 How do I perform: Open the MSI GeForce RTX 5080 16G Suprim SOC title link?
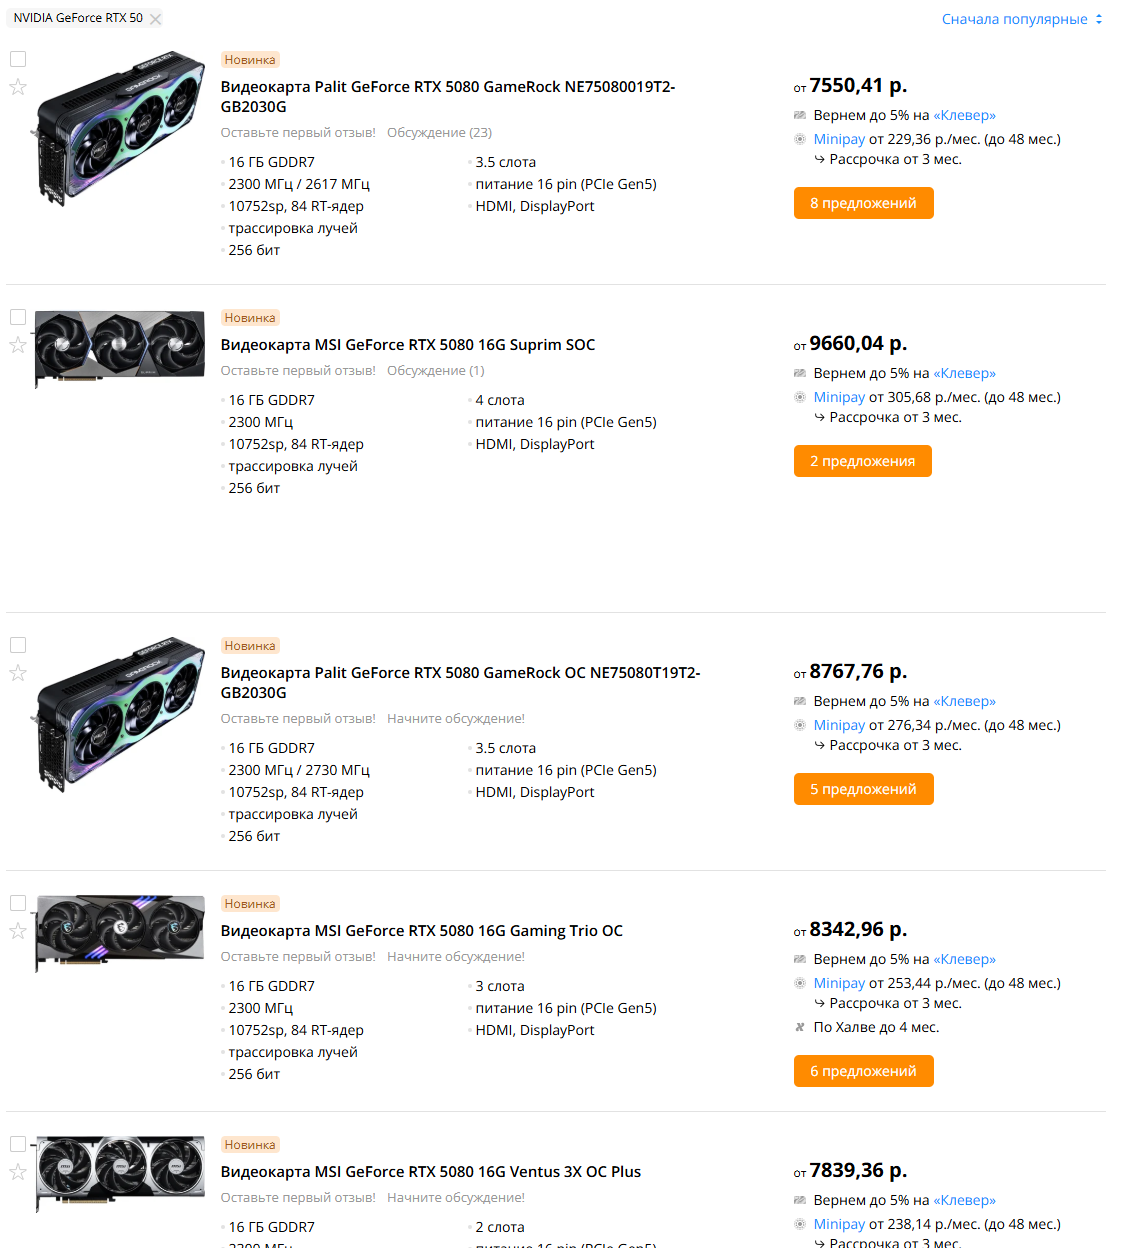407,345
